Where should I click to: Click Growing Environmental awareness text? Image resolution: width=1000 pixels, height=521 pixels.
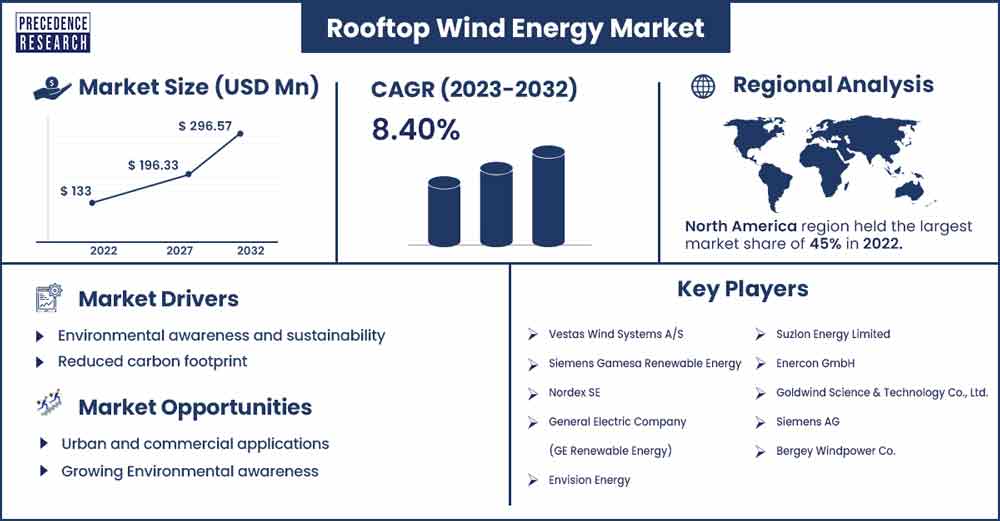pyautogui.click(x=190, y=471)
